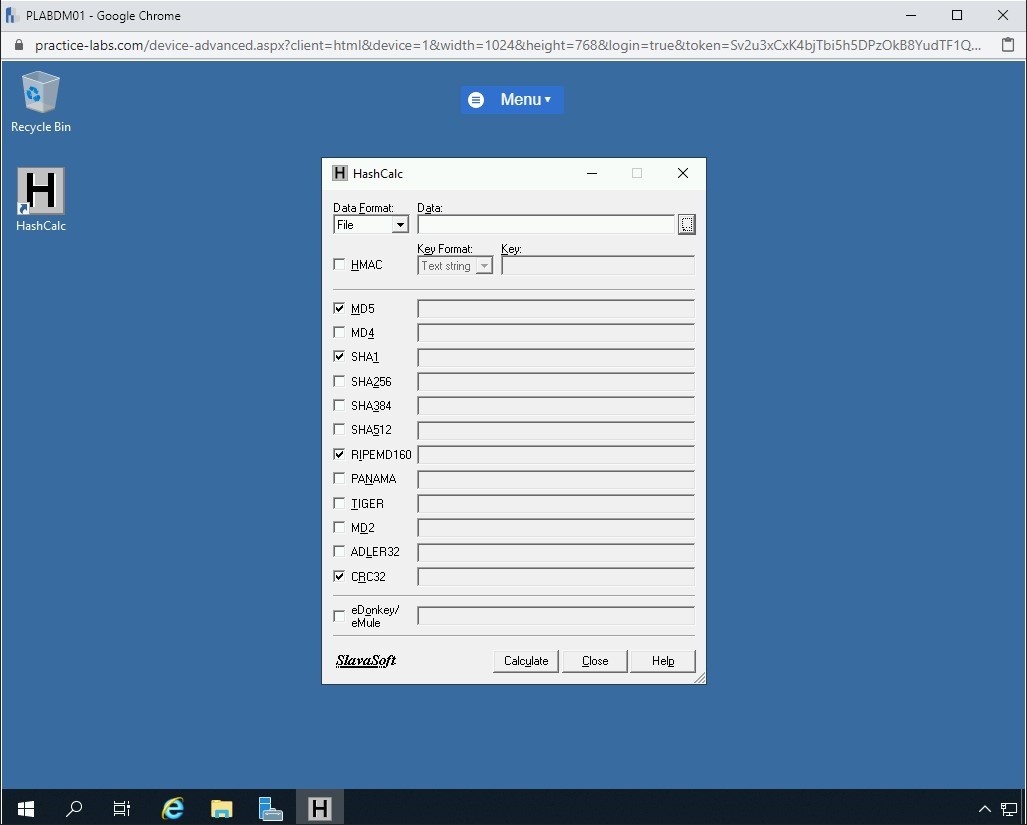
Task: Open the HashCalc desktop shortcut icon
Action: click(41, 192)
